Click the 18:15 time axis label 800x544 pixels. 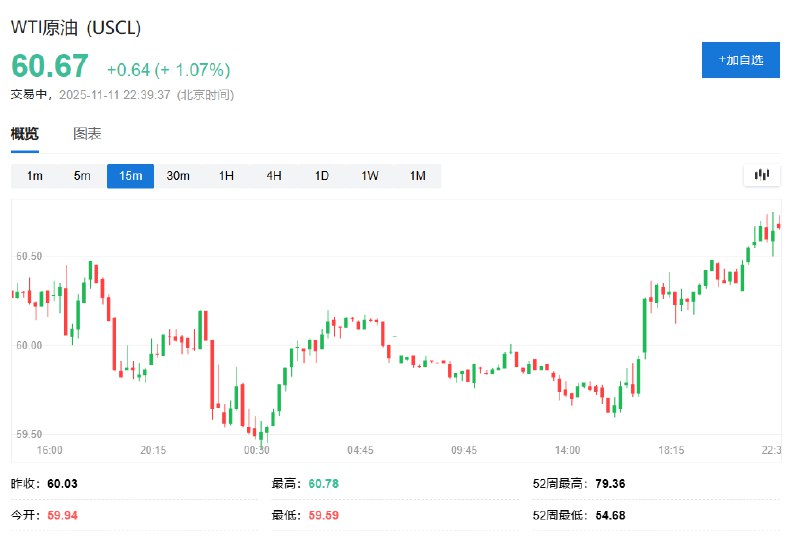(671, 450)
